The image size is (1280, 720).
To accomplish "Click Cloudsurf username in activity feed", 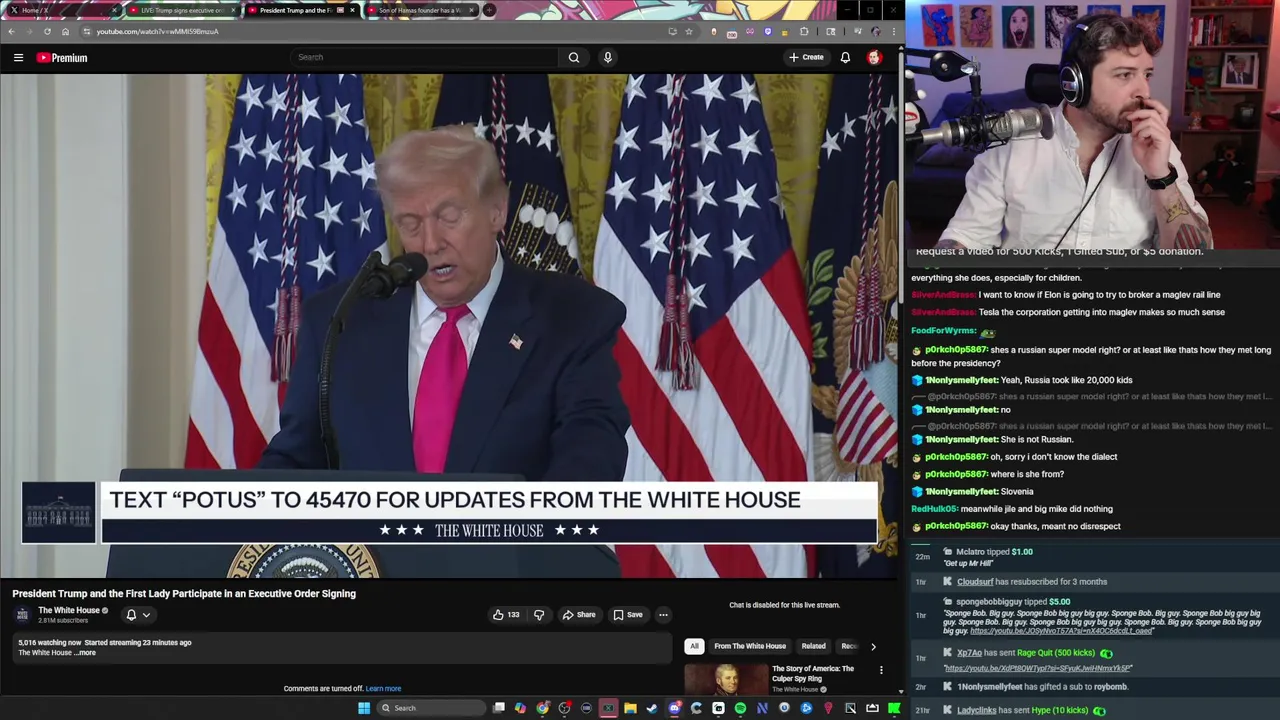I will [x=975, y=582].
